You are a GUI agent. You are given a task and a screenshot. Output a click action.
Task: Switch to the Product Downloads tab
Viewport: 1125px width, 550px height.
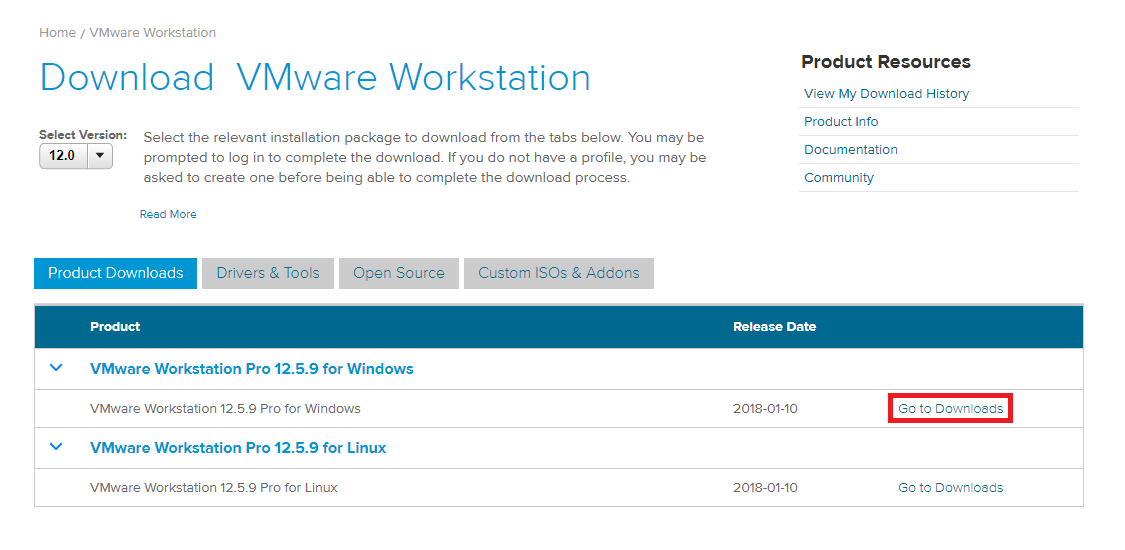(116, 273)
